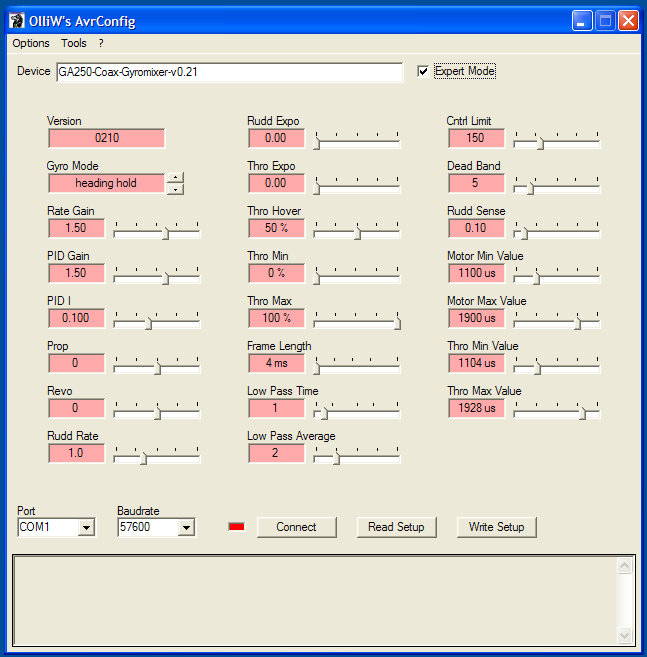This screenshot has height=657, width=647.
Task: Open the Tools menu
Action: (74, 43)
